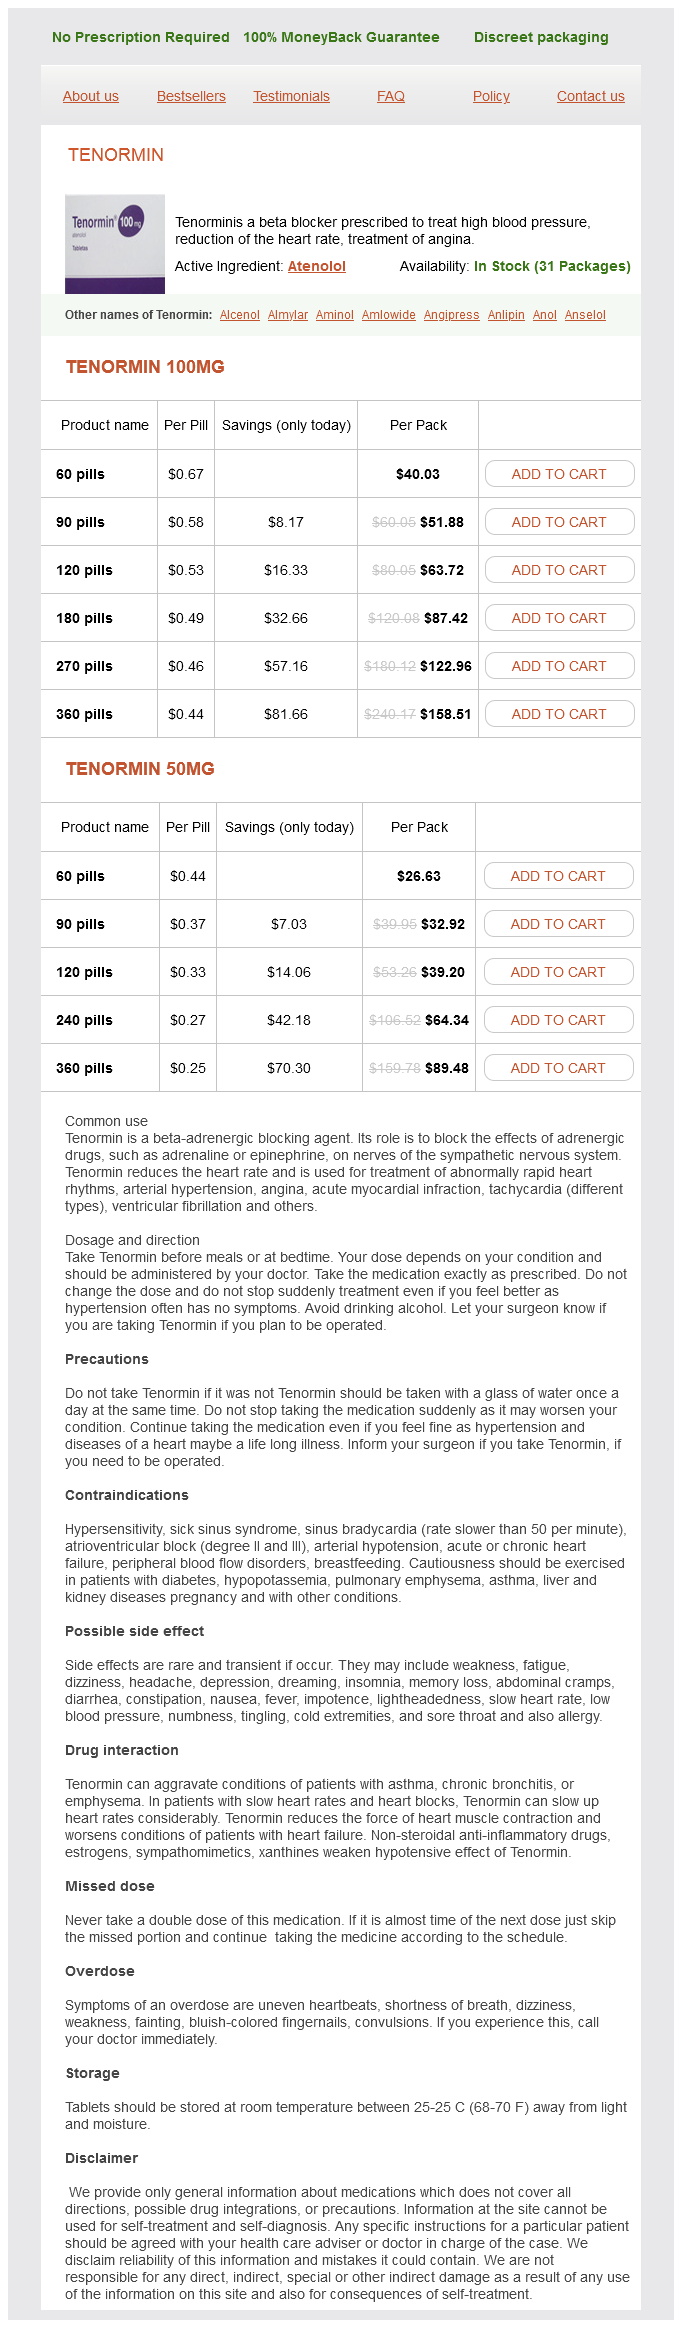682x2328 pixels.
Task: Add 360 pills of Tenormin 50mg to cart
Action: tap(558, 1068)
